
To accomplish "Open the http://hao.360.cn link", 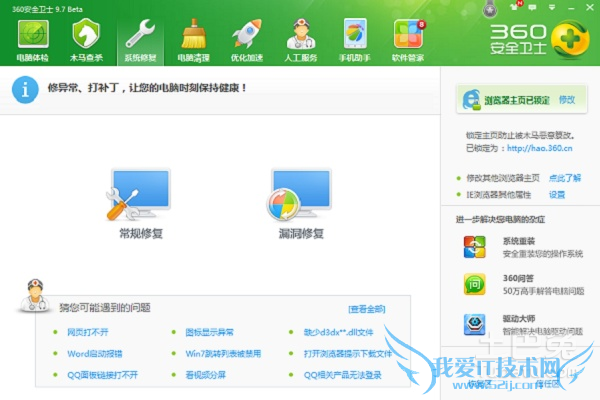I will point(540,148).
